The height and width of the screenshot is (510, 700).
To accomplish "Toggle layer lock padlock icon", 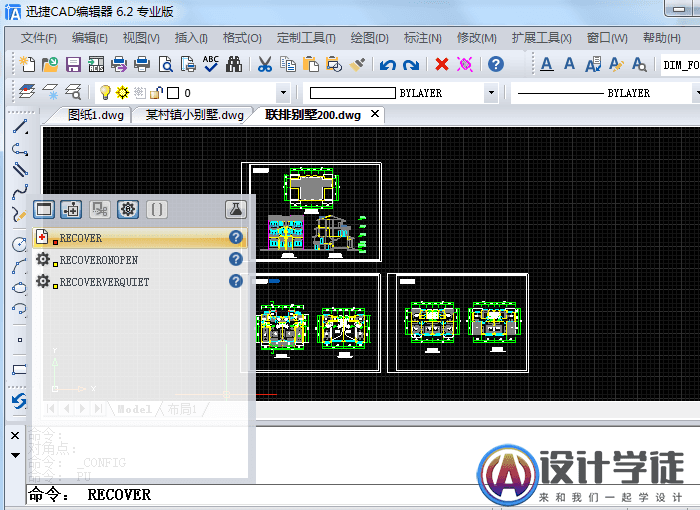I will tap(156, 92).
